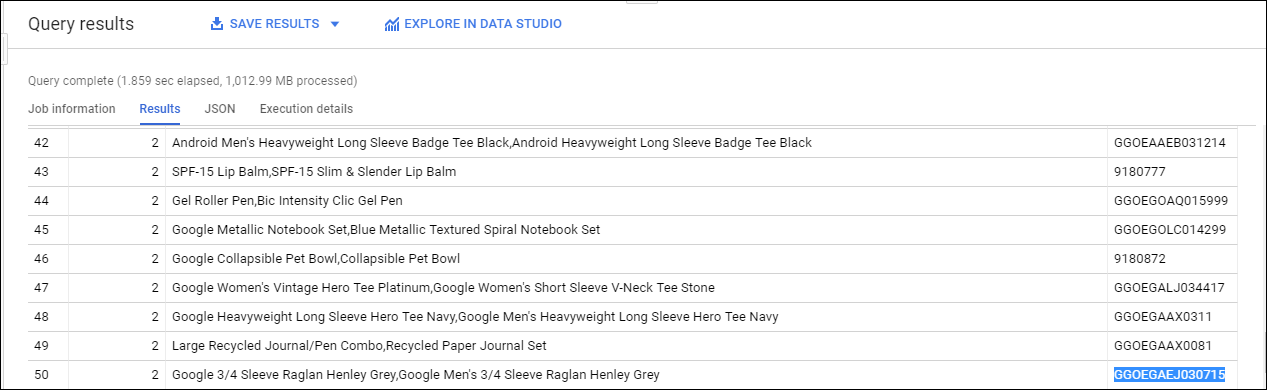The width and height of the screenshot is (1267, 390).
Task: Select the Android Men's Heavyweight Badge Tee cell
Action: click(x=636, y=143)
